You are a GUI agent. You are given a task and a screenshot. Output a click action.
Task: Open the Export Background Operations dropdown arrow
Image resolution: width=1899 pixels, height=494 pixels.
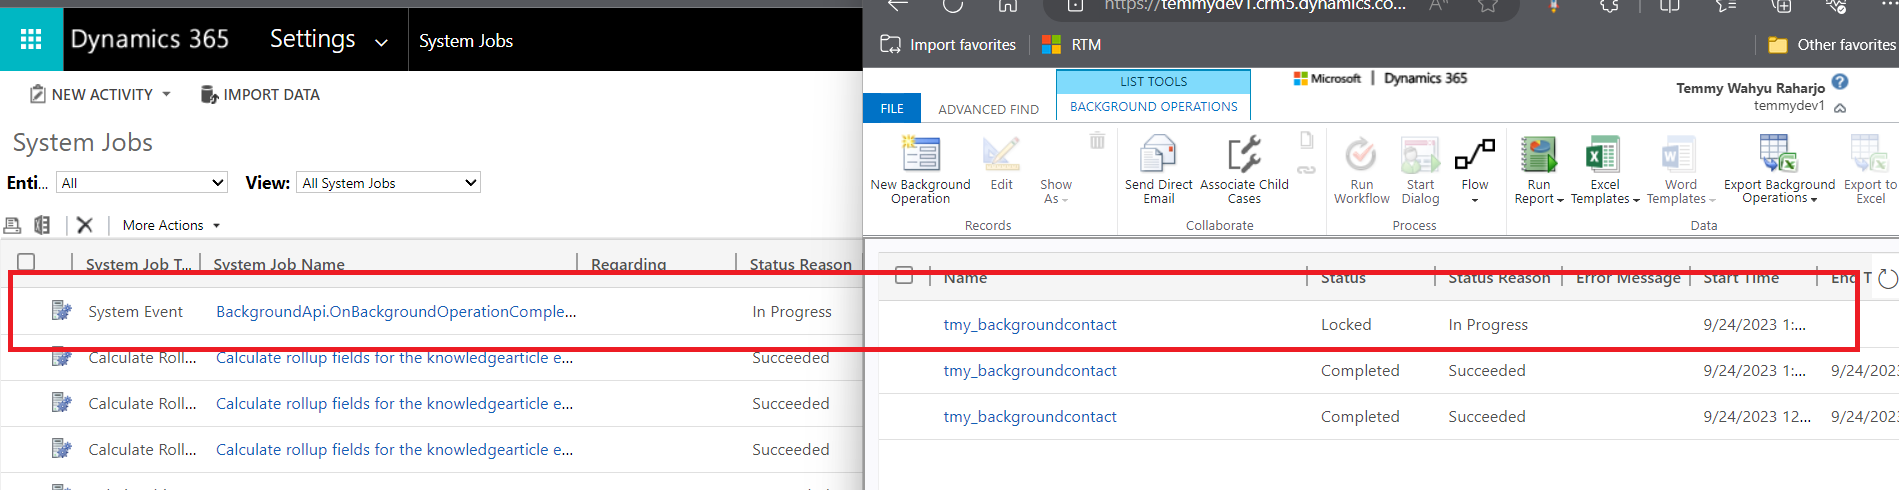[x=1813, y=199]
